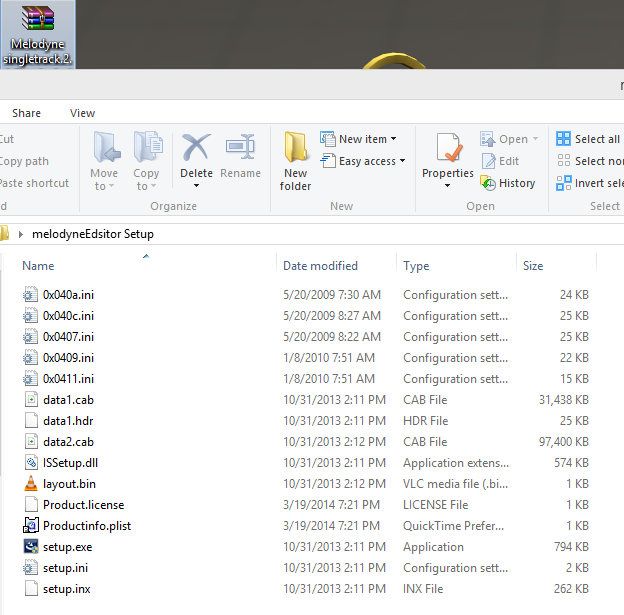
Task: Click the Copy to icon
Action: click(148, 146)
